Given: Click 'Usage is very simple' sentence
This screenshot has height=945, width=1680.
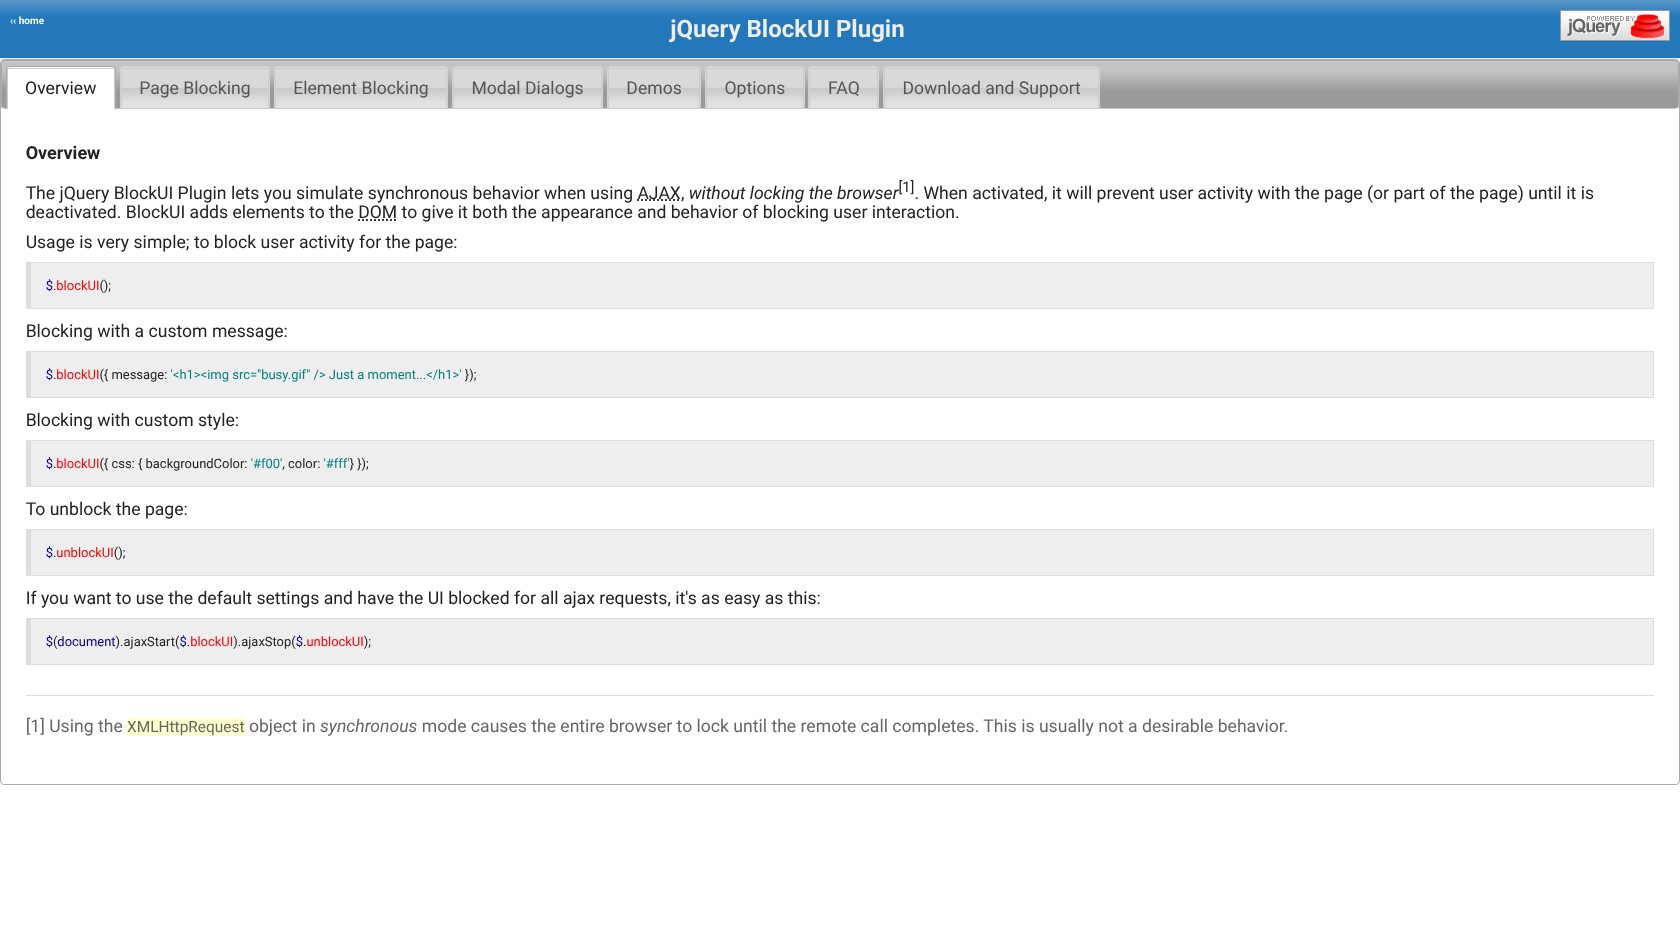Looking at the screenshot, I should (241, 242).
